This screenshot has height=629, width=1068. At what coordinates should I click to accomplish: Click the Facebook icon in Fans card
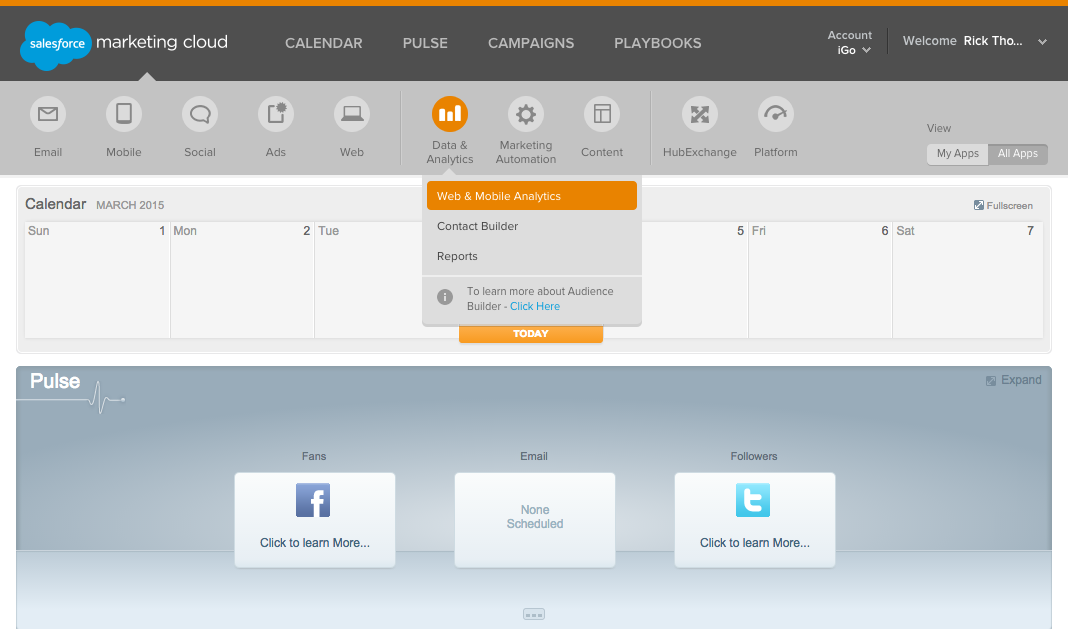313,500
